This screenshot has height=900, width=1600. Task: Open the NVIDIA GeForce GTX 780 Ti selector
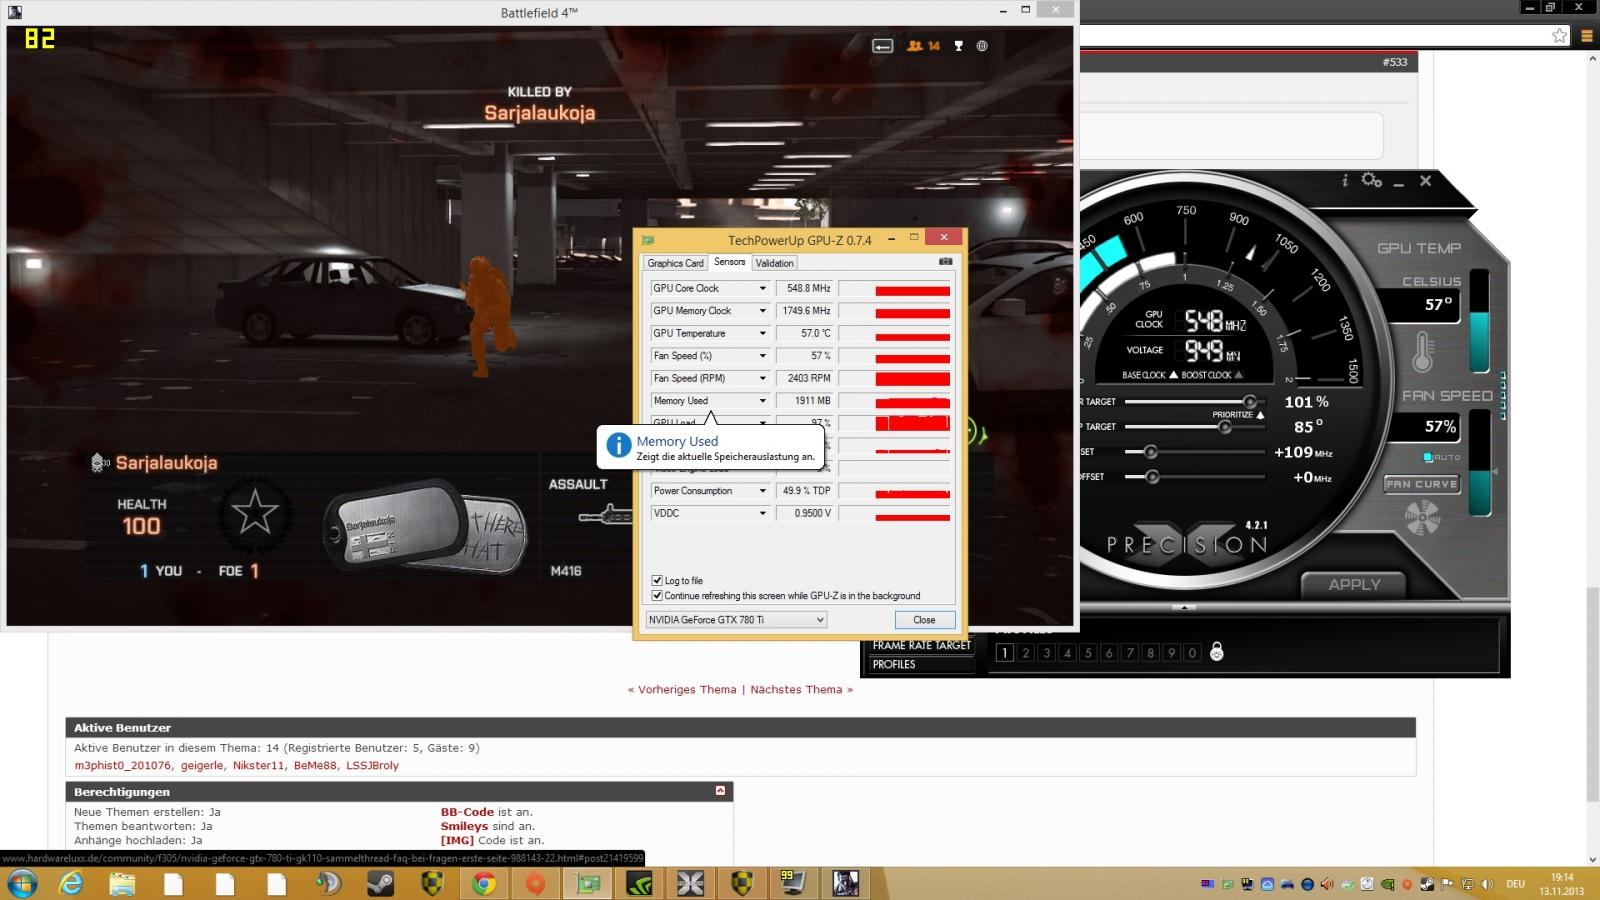(736, 620)
